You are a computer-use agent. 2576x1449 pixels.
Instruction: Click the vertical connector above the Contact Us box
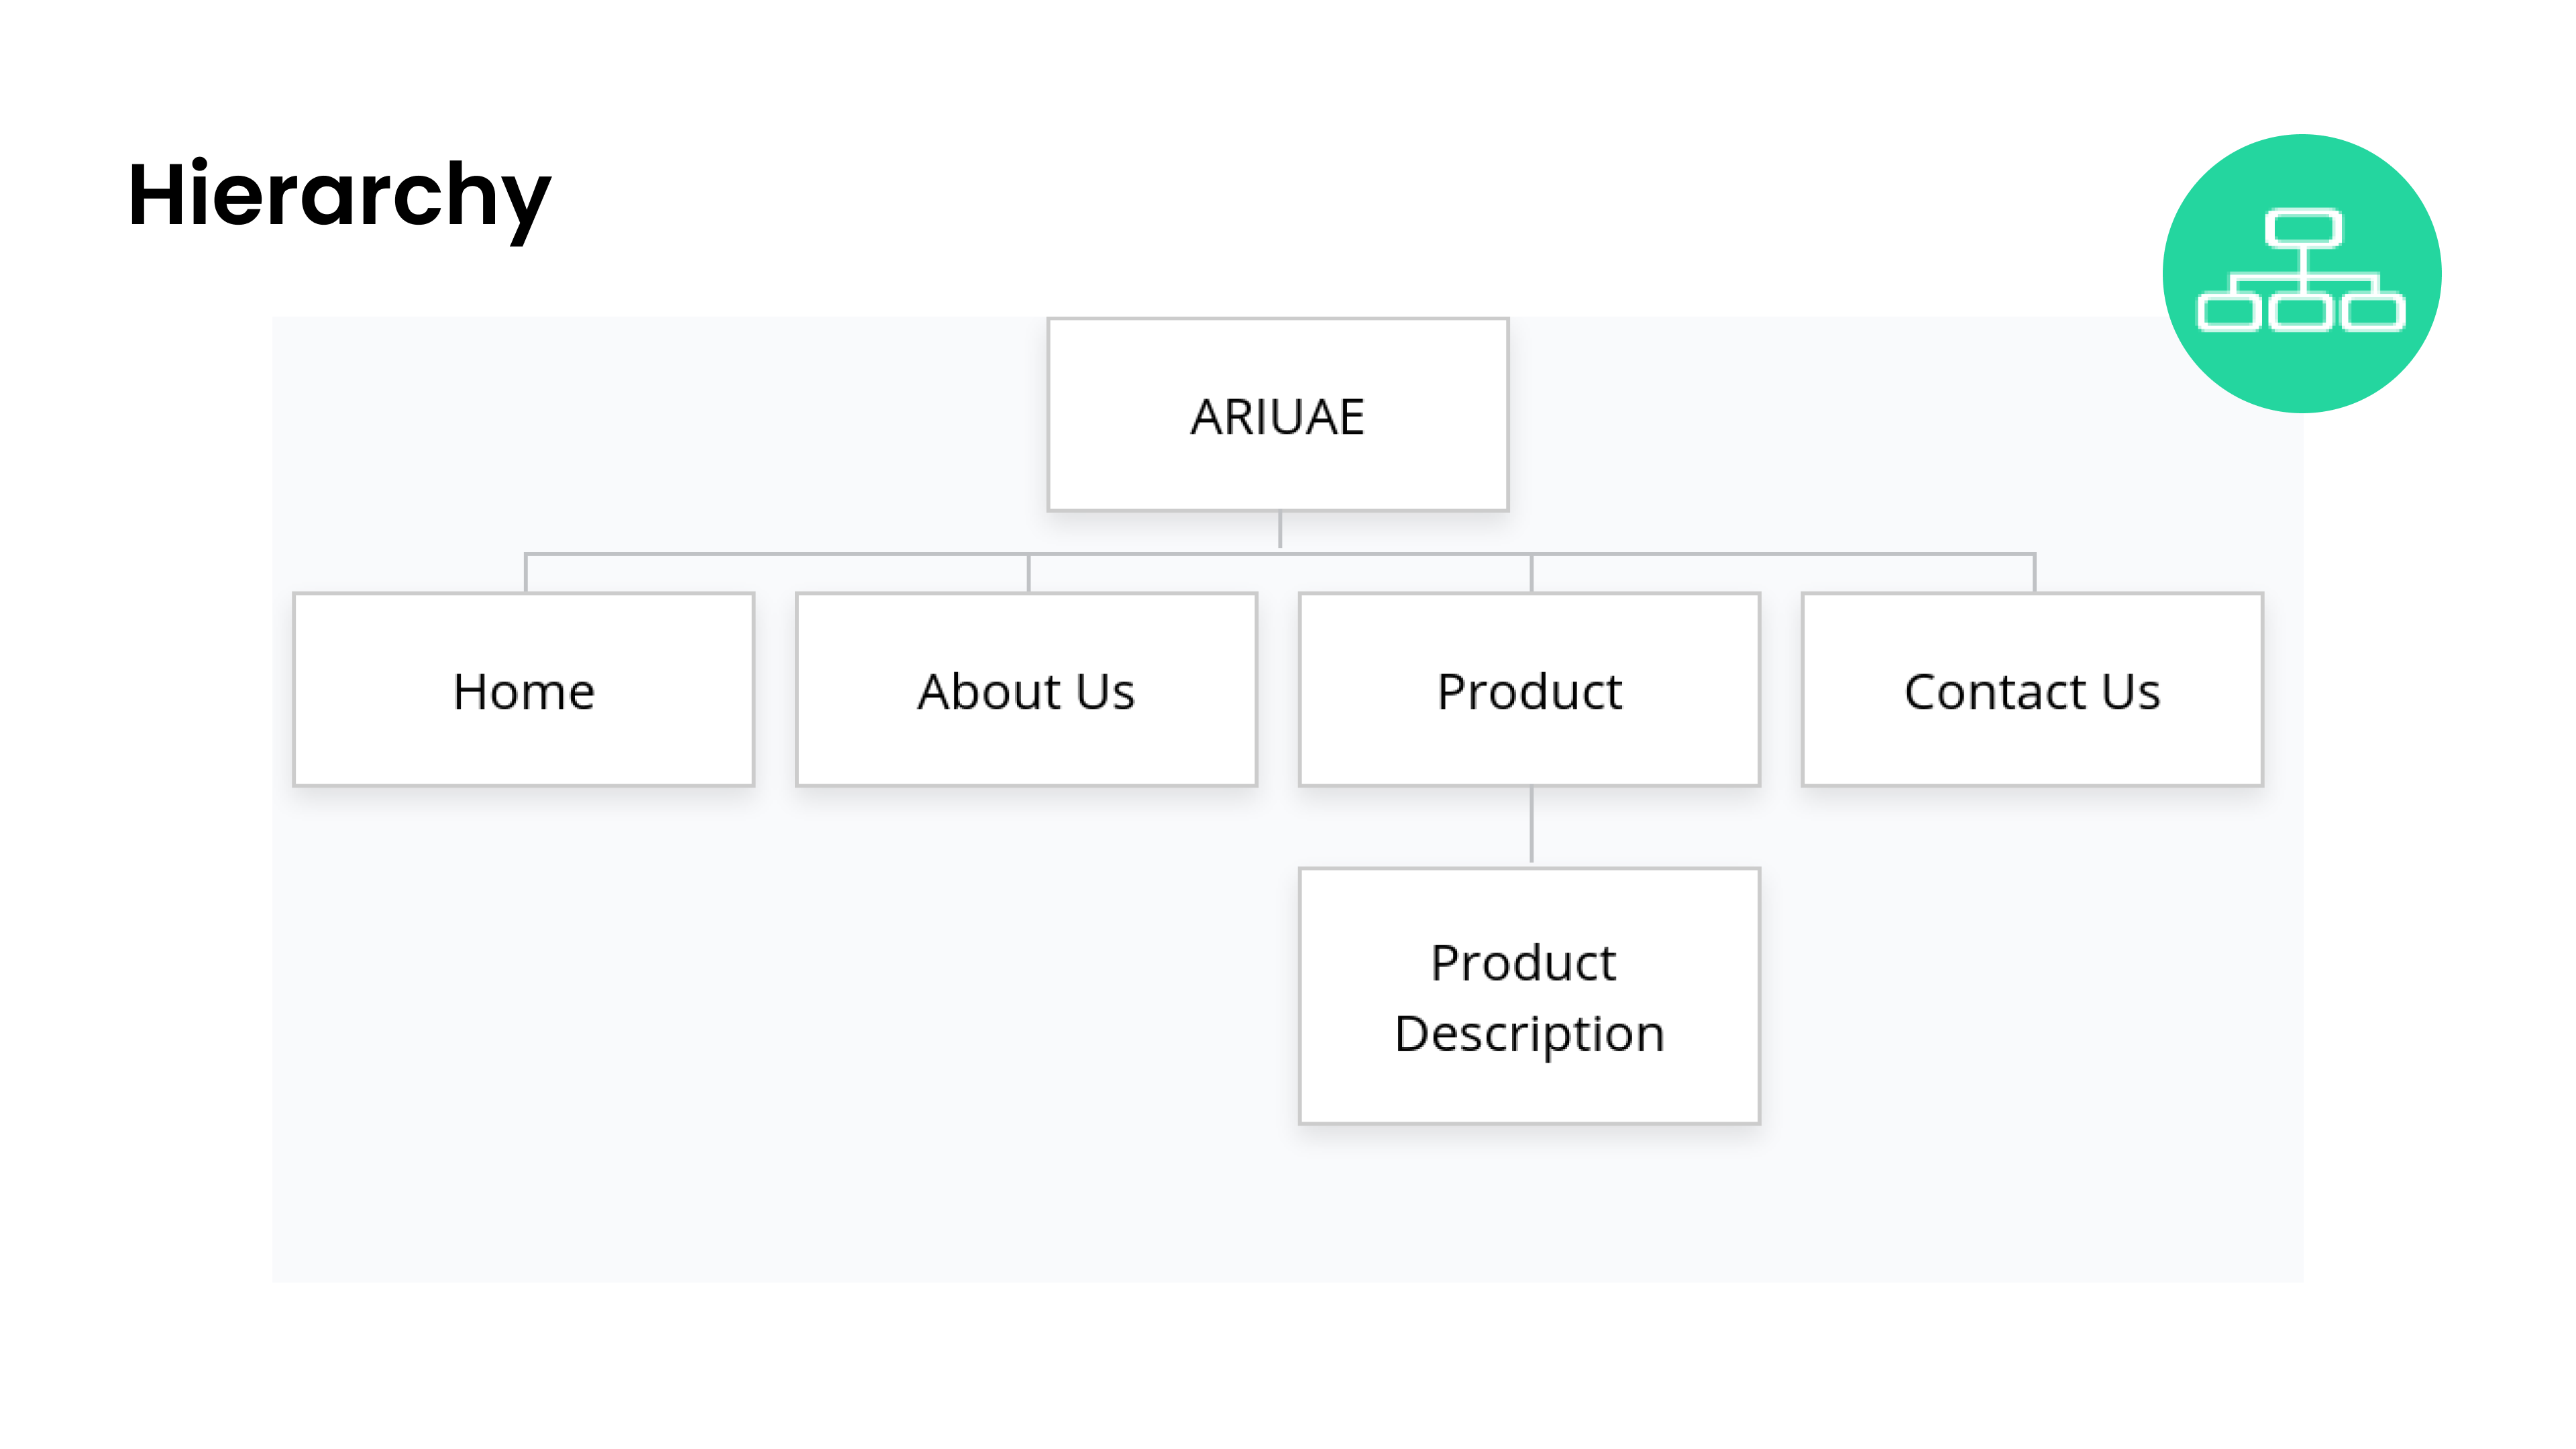coord(2034,573)
